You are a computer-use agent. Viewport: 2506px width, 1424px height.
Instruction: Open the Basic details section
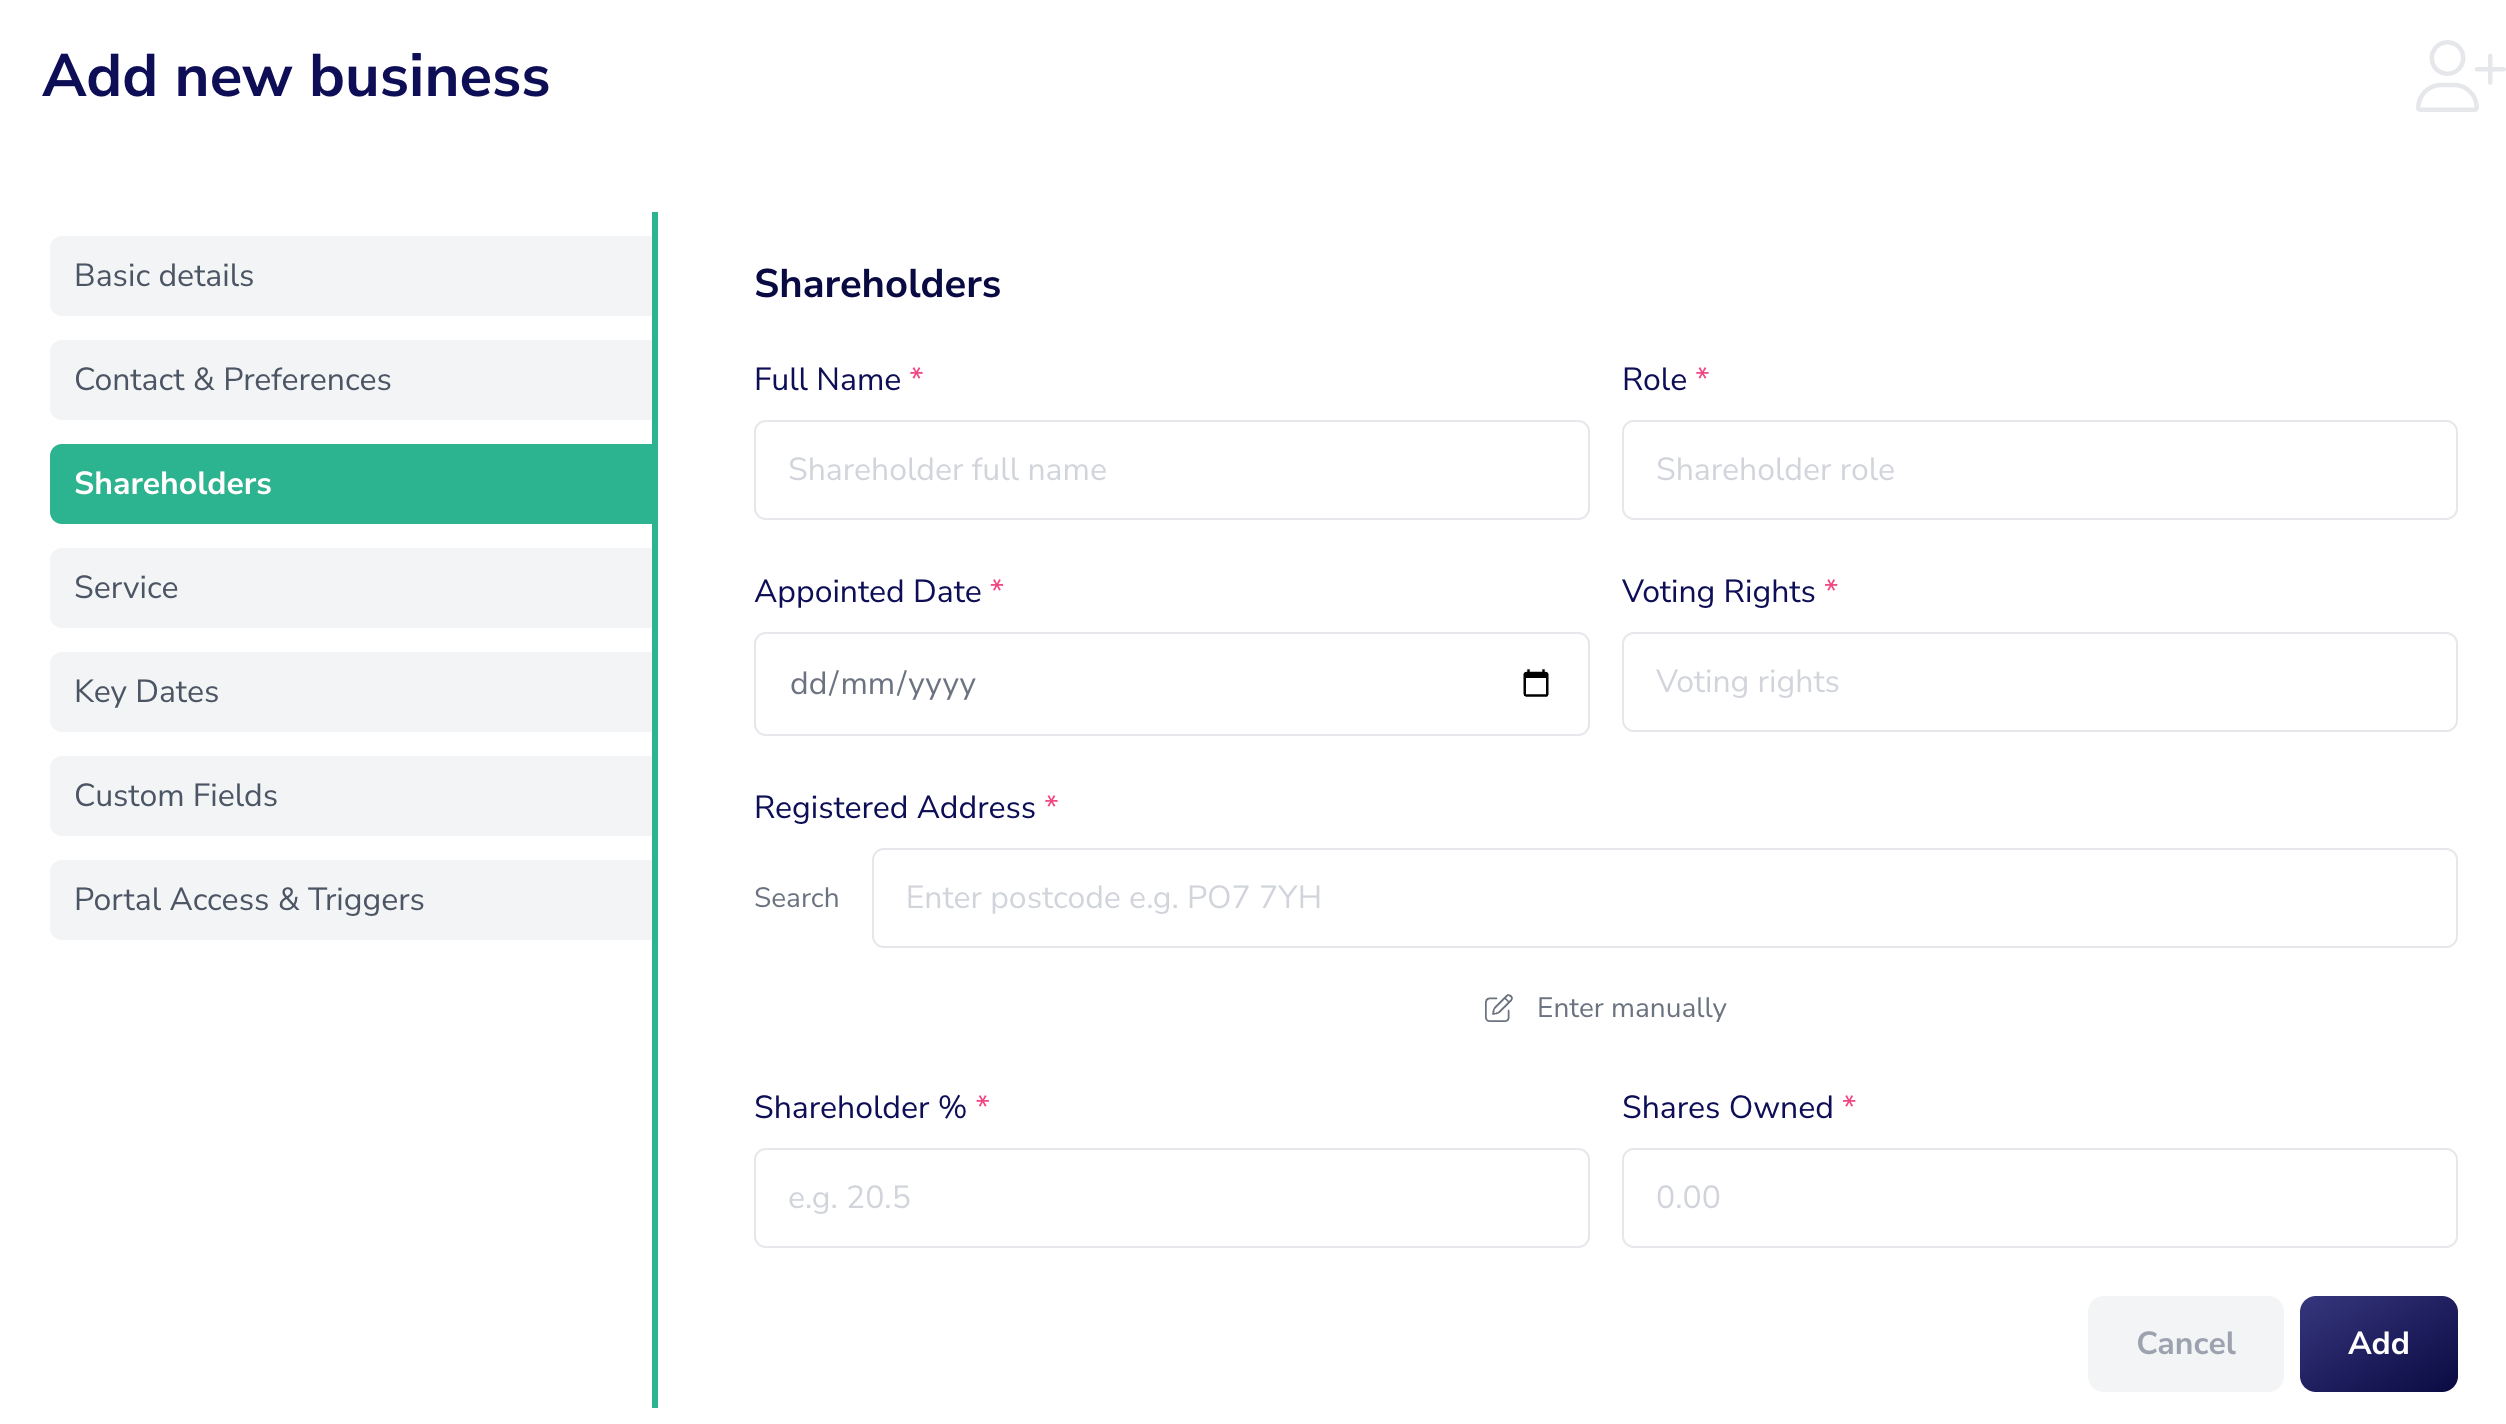pyautogui.click(x=351, y=276)
